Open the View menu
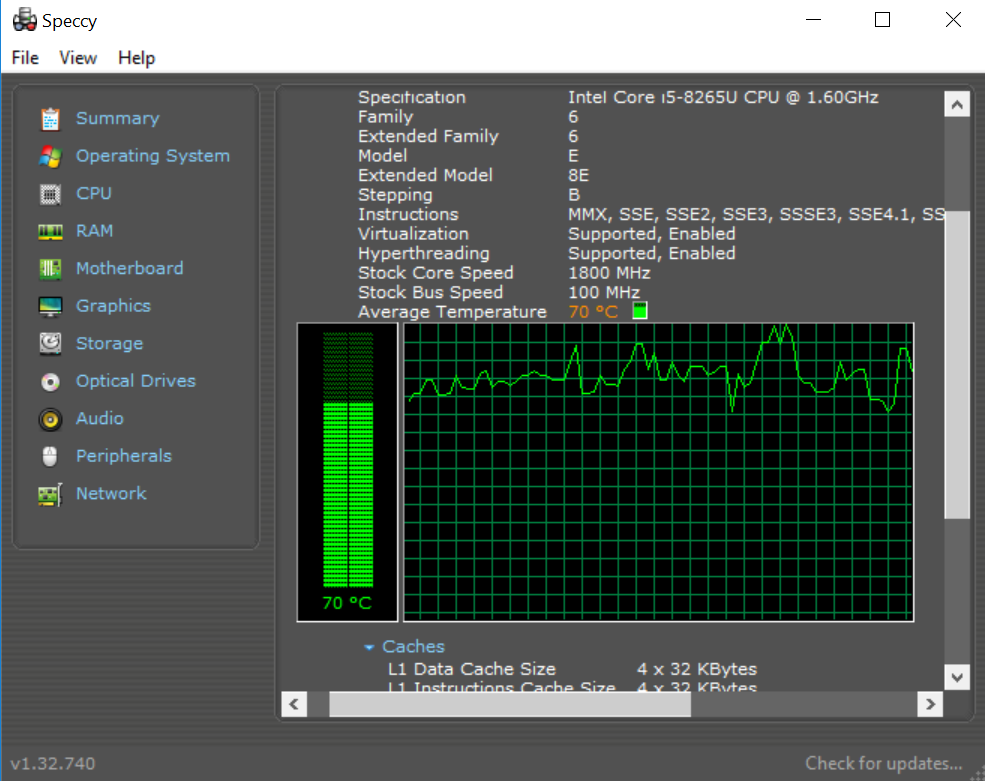 coord(78,58)
